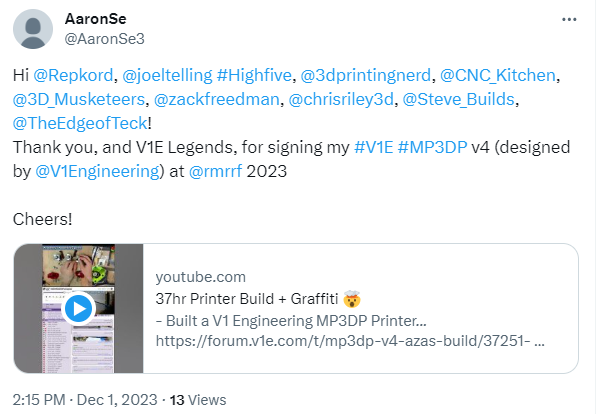
Task: Open the video thumbnail image
Action: point(79,308)
